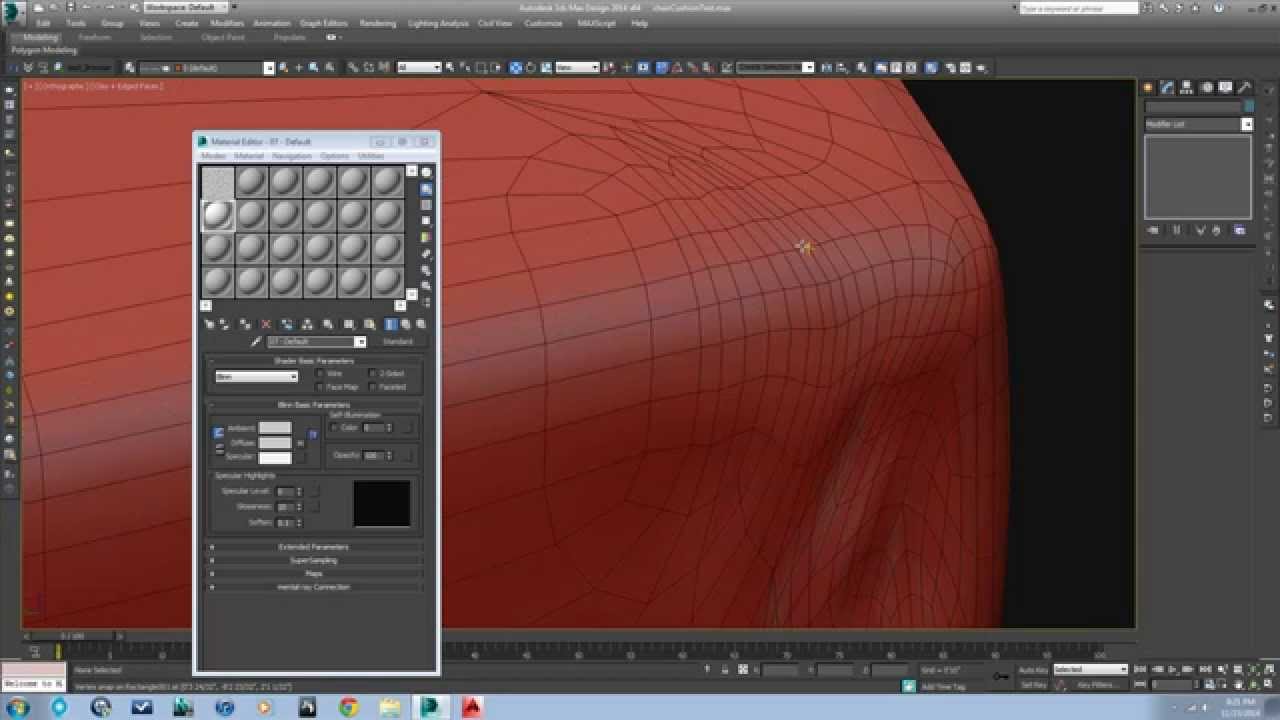Image resolution: width=1280 pixels, height=720 pixels.
Task: Toggle Show Shaded Material in Viewport icon
Action: (x=369, y=325)
